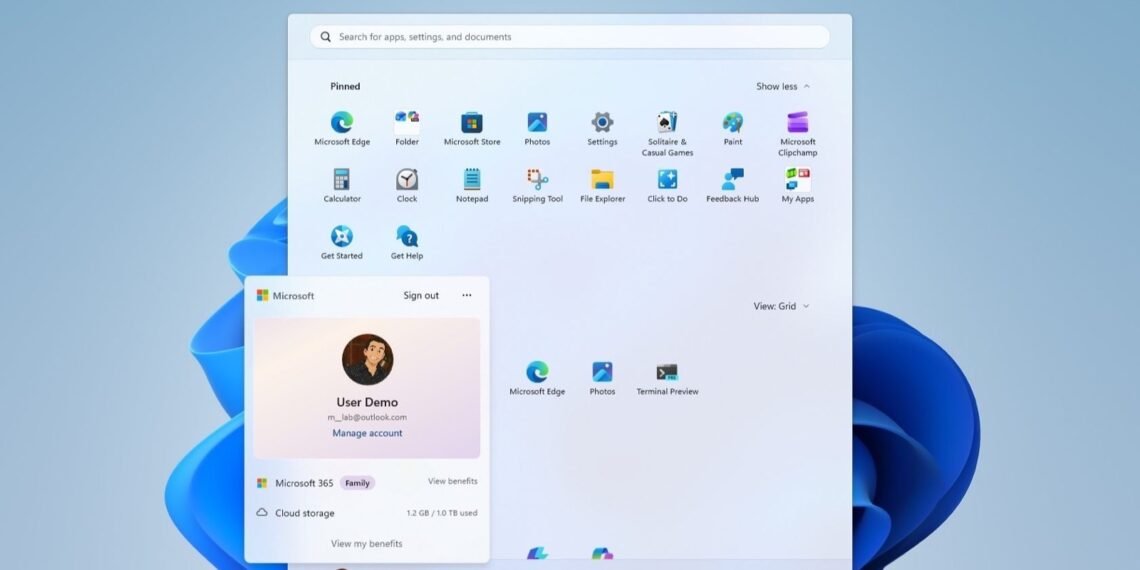Click the Pinned section heading

pyautogui.click(x=345, y=86)
